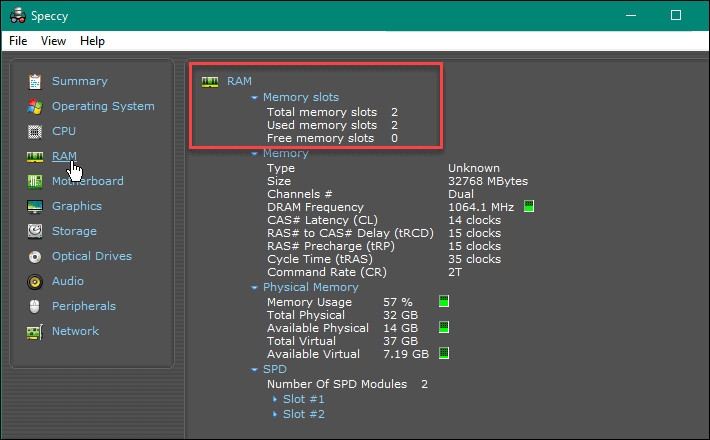Click the Unknown memory type value
The image size is (710, 440).
474,168
